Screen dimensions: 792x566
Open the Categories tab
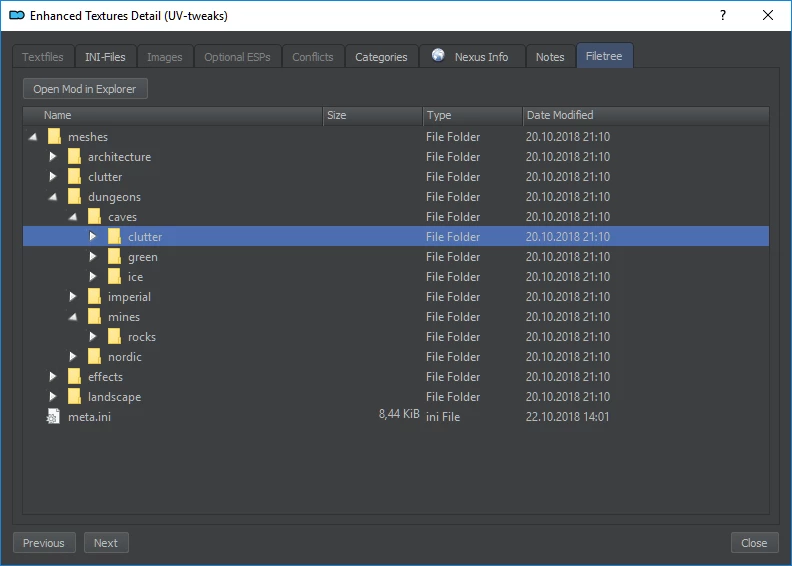tap(381, 57)
